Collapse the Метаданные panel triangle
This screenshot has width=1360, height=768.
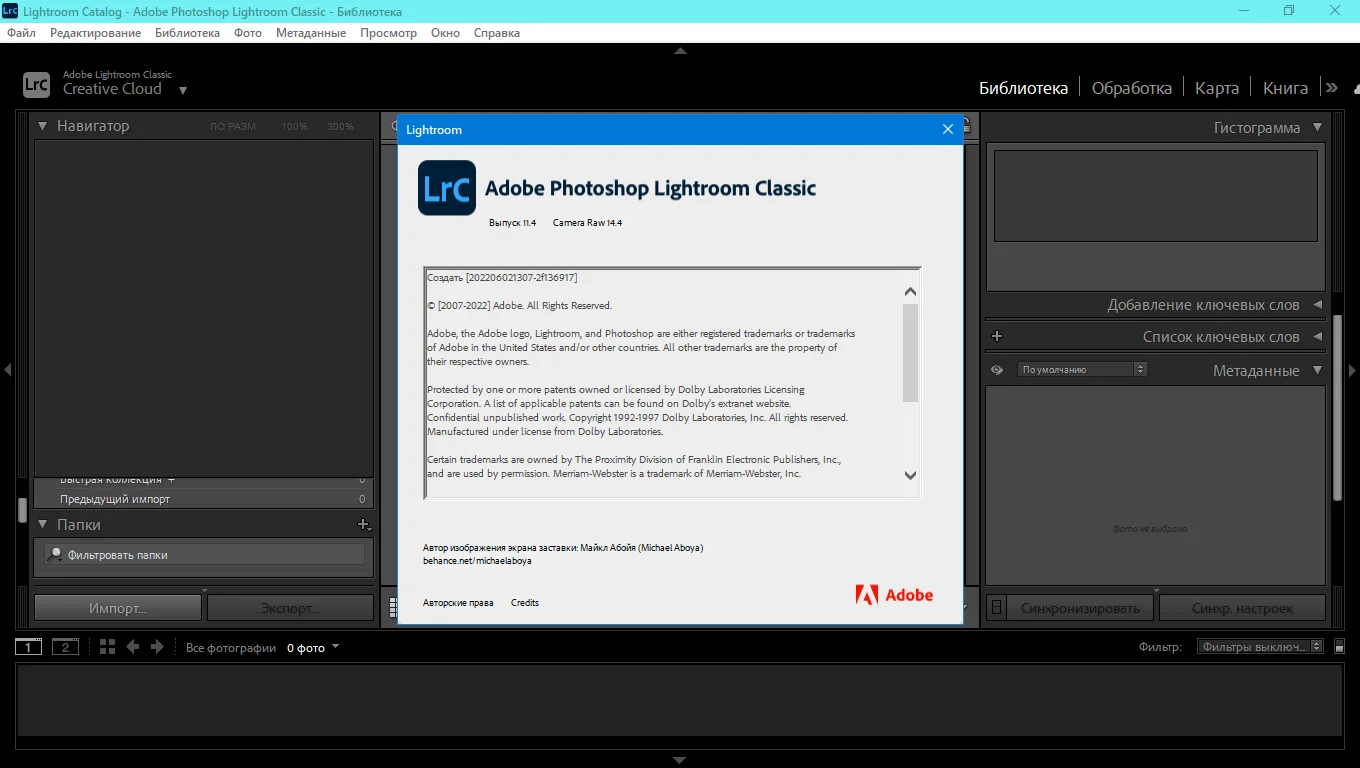(x=1317, y=370)
